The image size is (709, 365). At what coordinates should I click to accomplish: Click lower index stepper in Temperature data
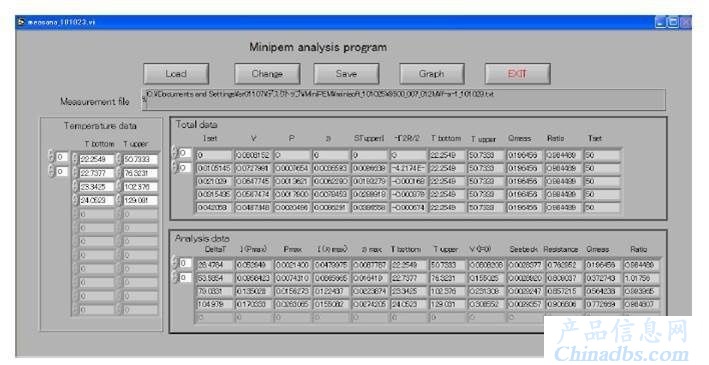pyautogui.click(x=51, y=171)
